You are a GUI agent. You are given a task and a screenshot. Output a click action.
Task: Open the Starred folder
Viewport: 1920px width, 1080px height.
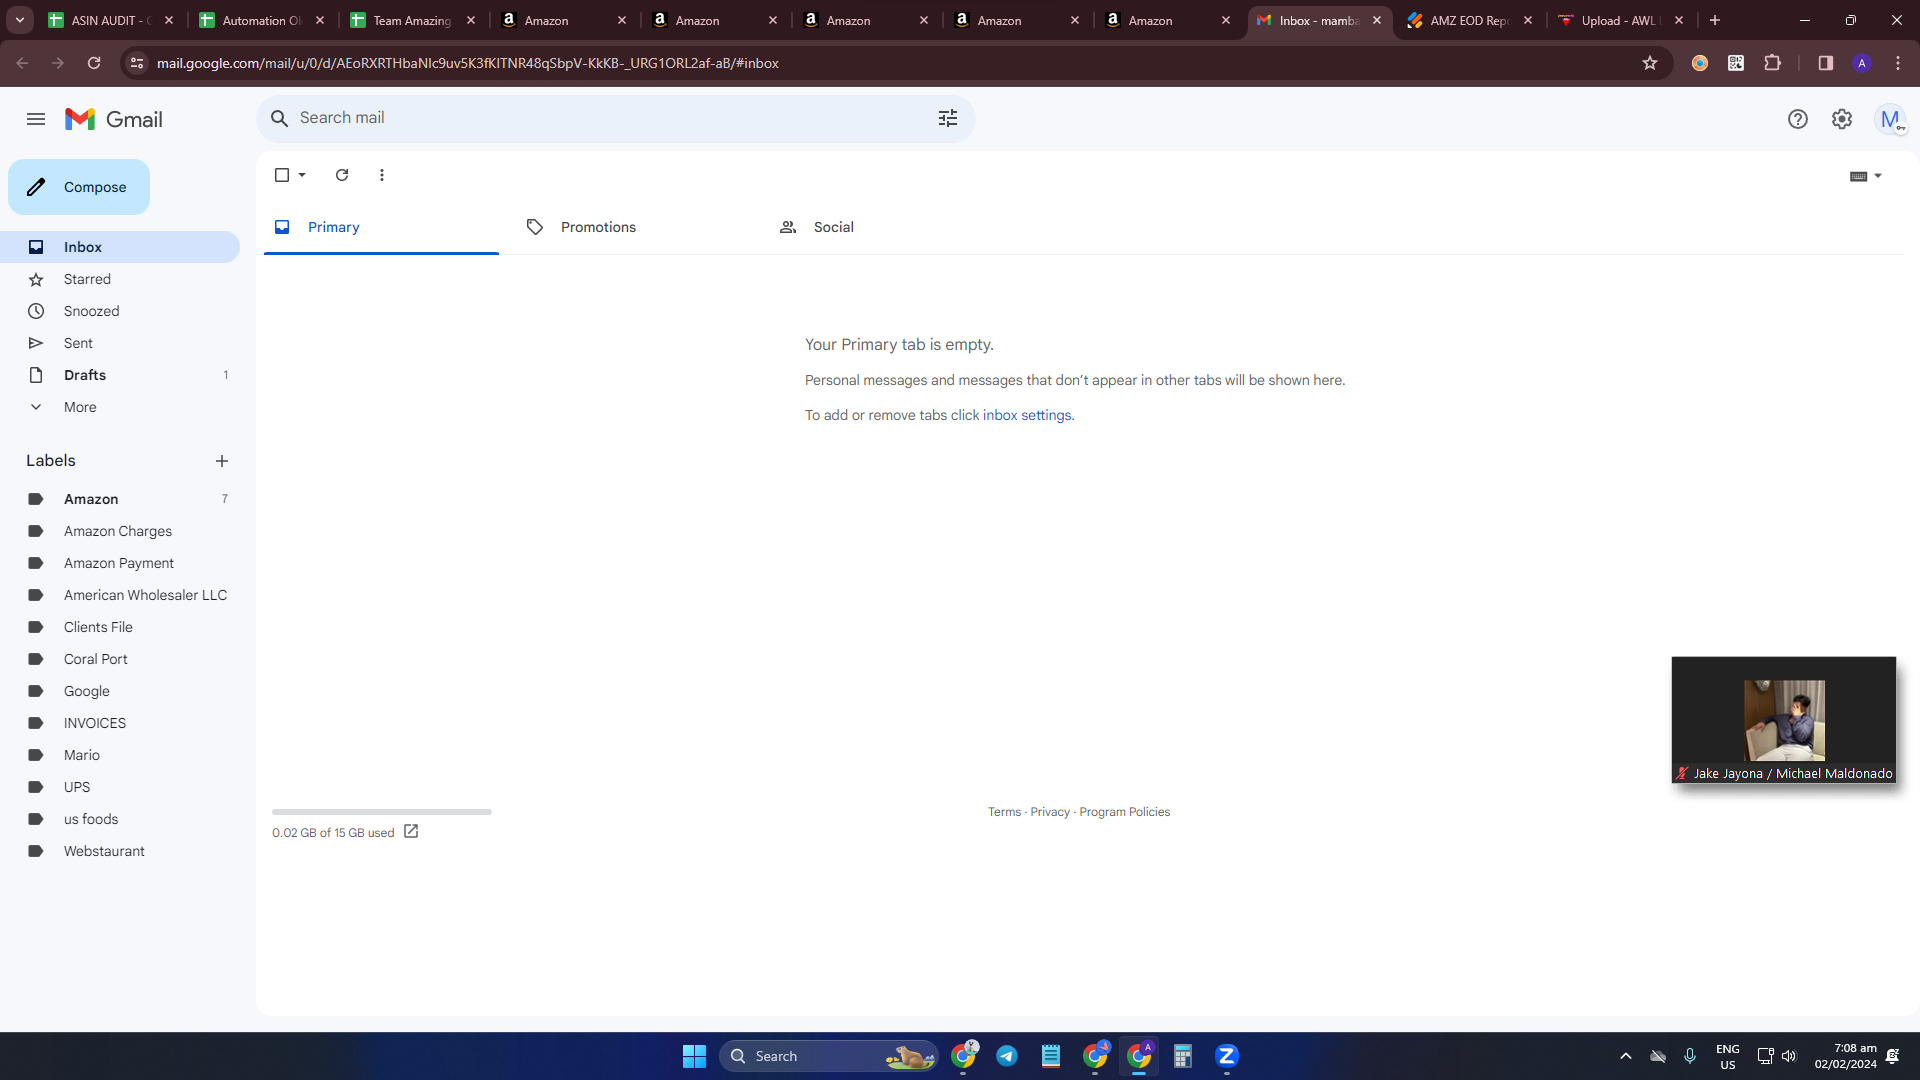pyautogui.click(x=120, y=279)
